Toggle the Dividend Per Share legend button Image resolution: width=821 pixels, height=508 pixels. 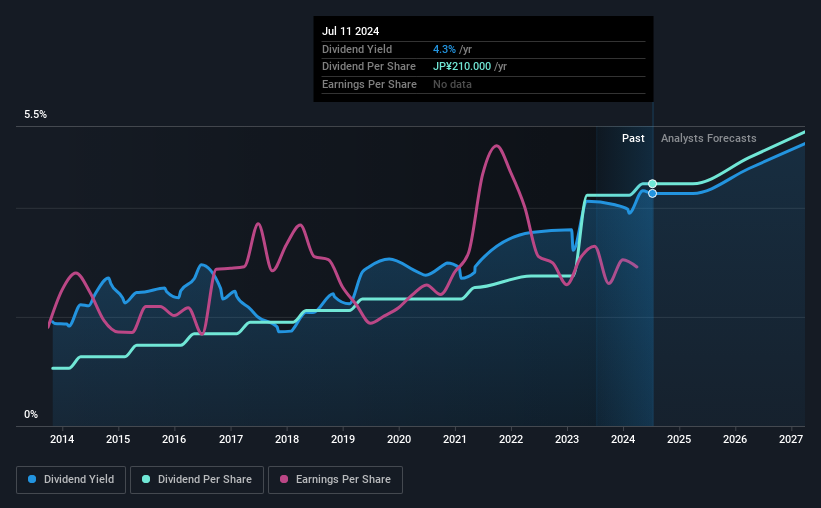197,479
